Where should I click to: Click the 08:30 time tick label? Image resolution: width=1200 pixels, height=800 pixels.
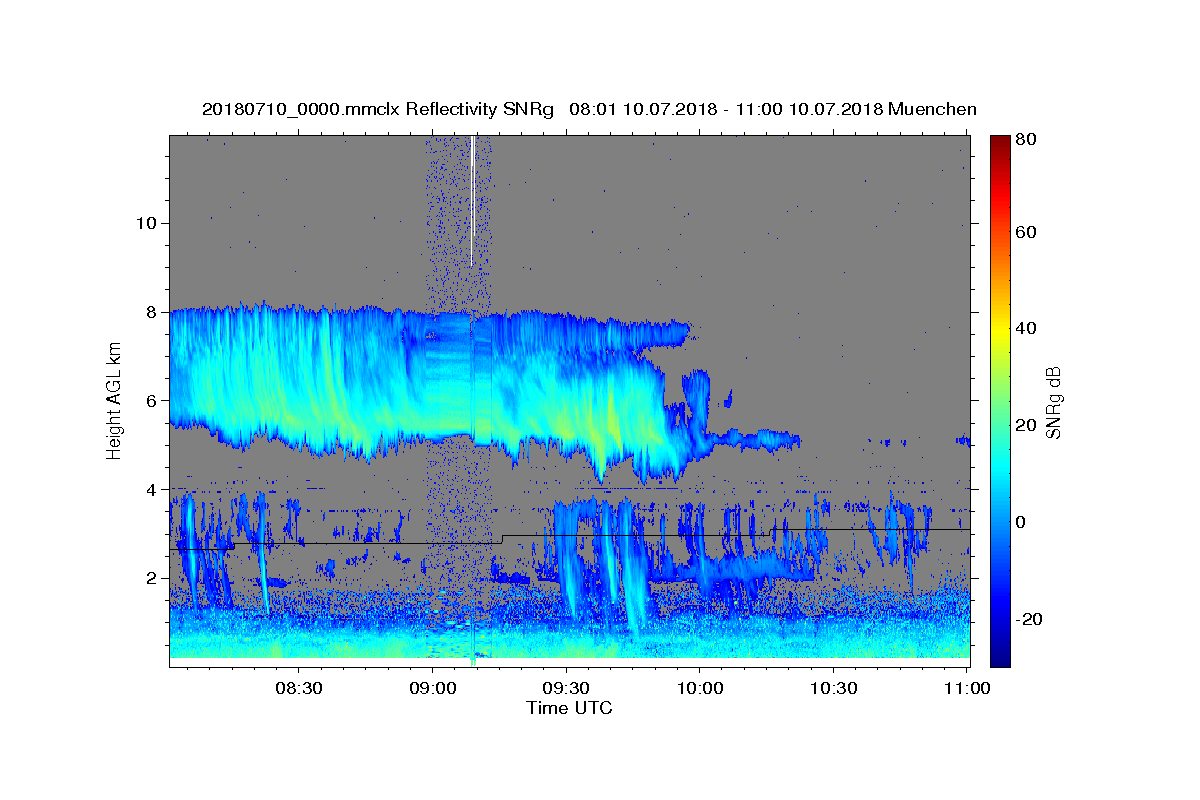tap(299, 689)
